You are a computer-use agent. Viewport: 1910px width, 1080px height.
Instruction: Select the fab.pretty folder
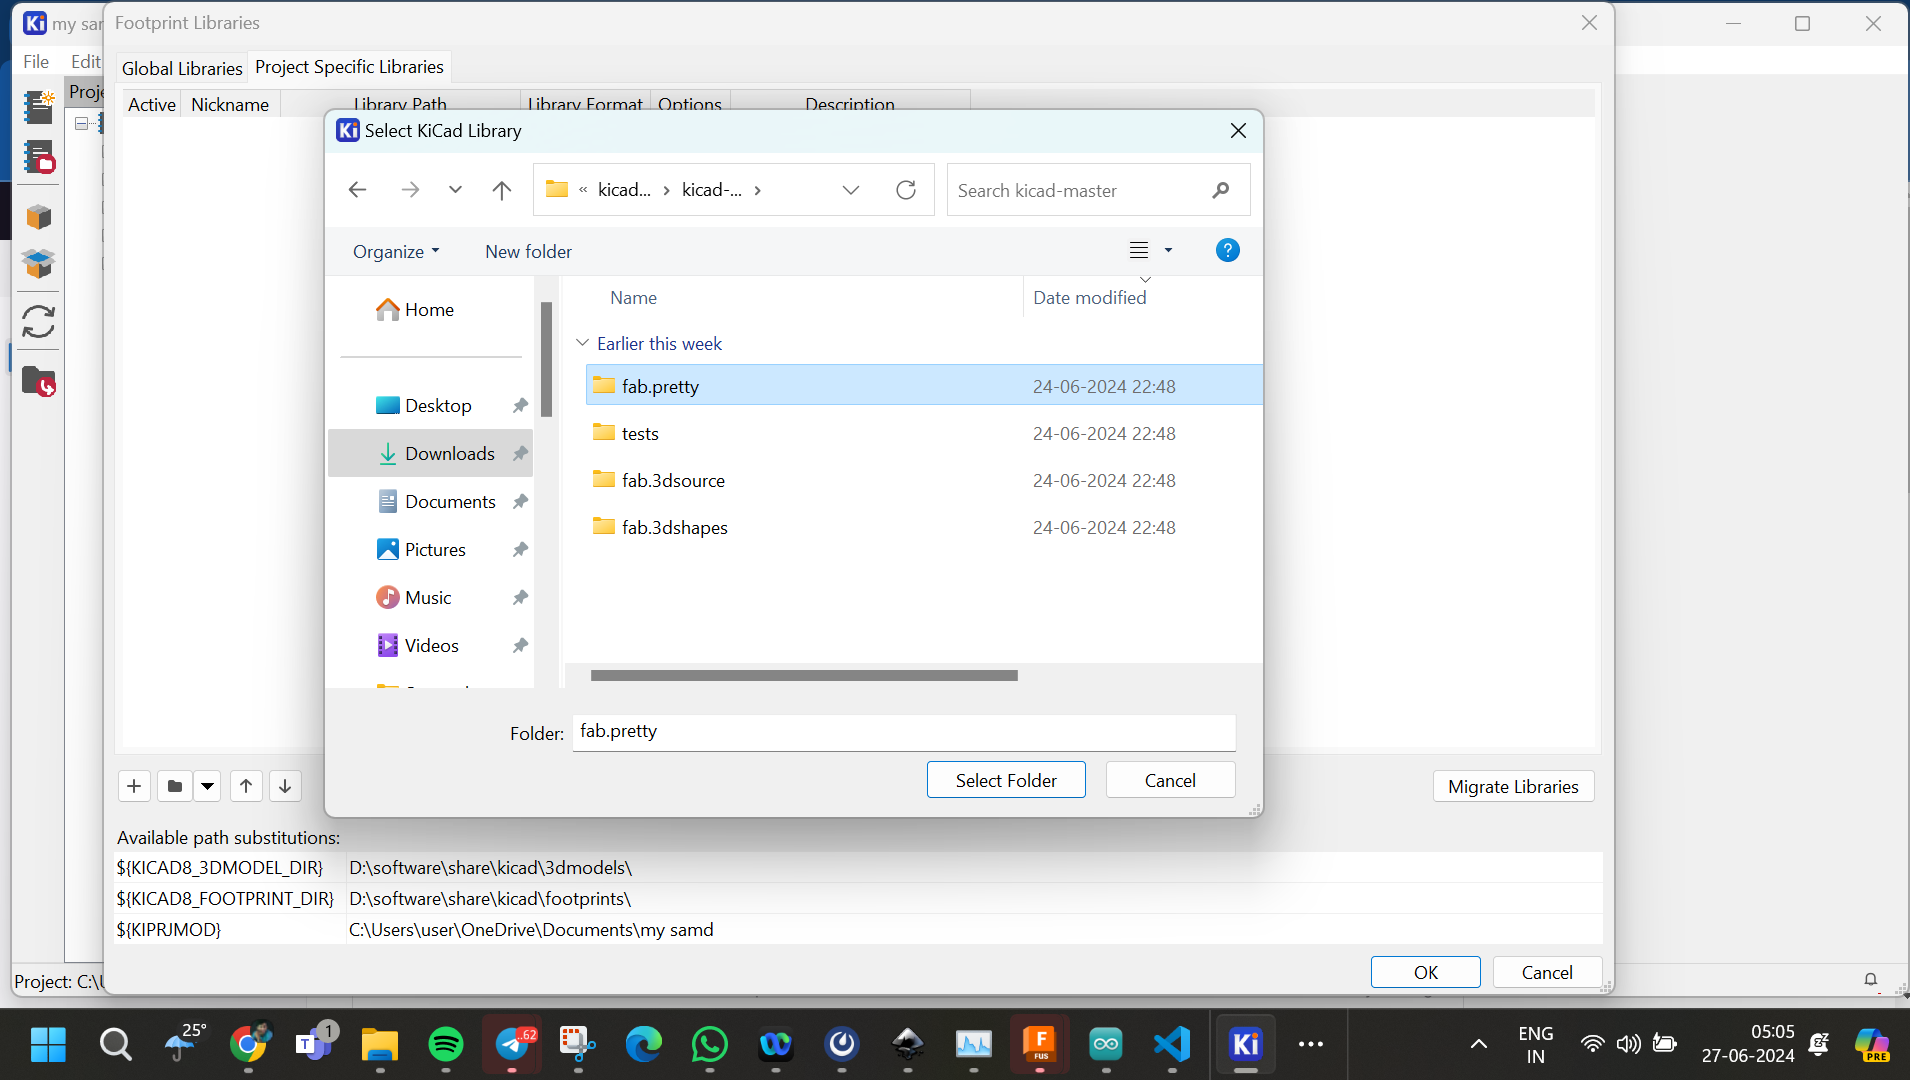click(x=924, y=386)
